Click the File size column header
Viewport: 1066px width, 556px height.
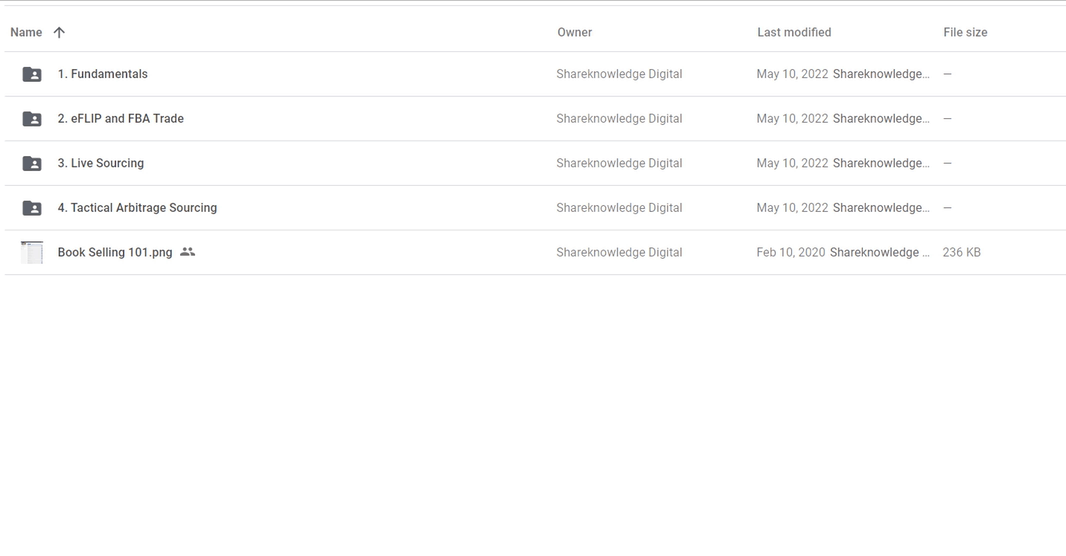point(965,33)
